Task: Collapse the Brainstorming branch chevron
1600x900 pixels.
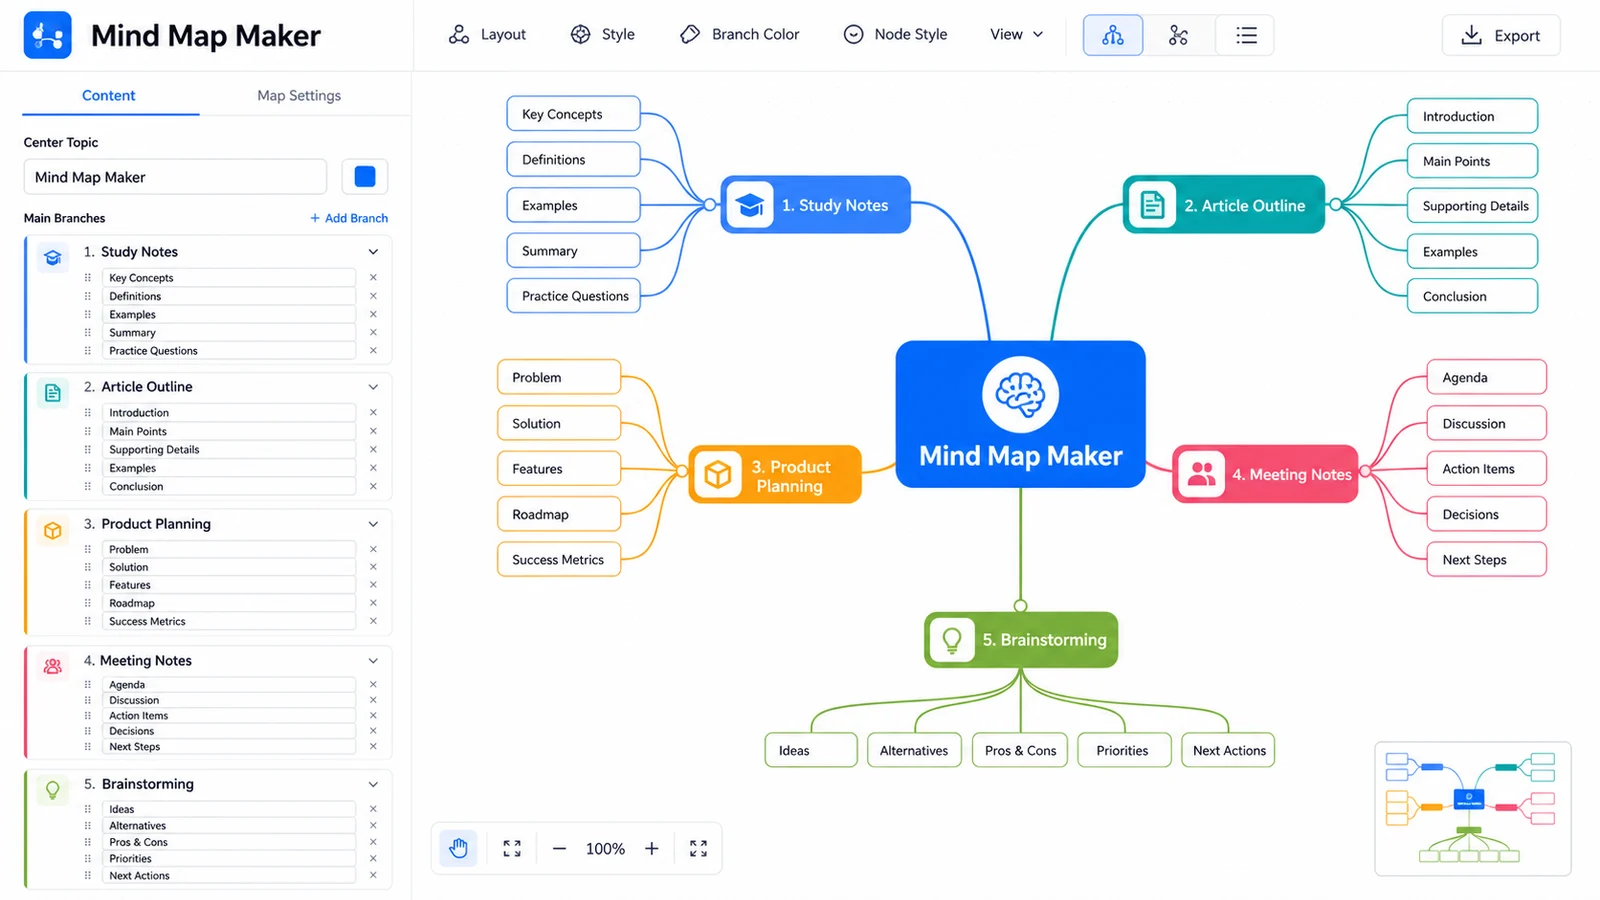Action: coord(373,784)
